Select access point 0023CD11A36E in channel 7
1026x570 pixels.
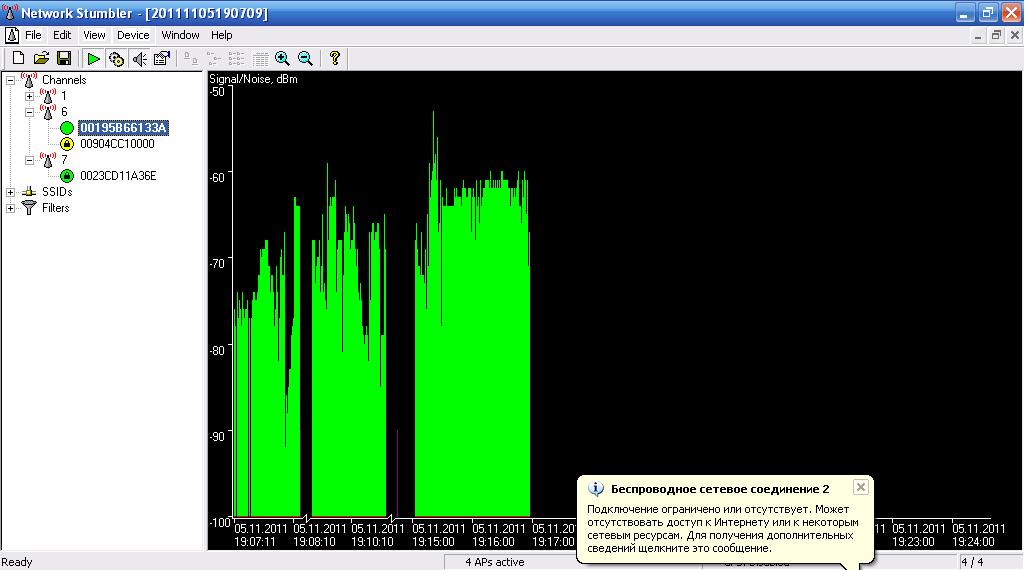point(118,176)
